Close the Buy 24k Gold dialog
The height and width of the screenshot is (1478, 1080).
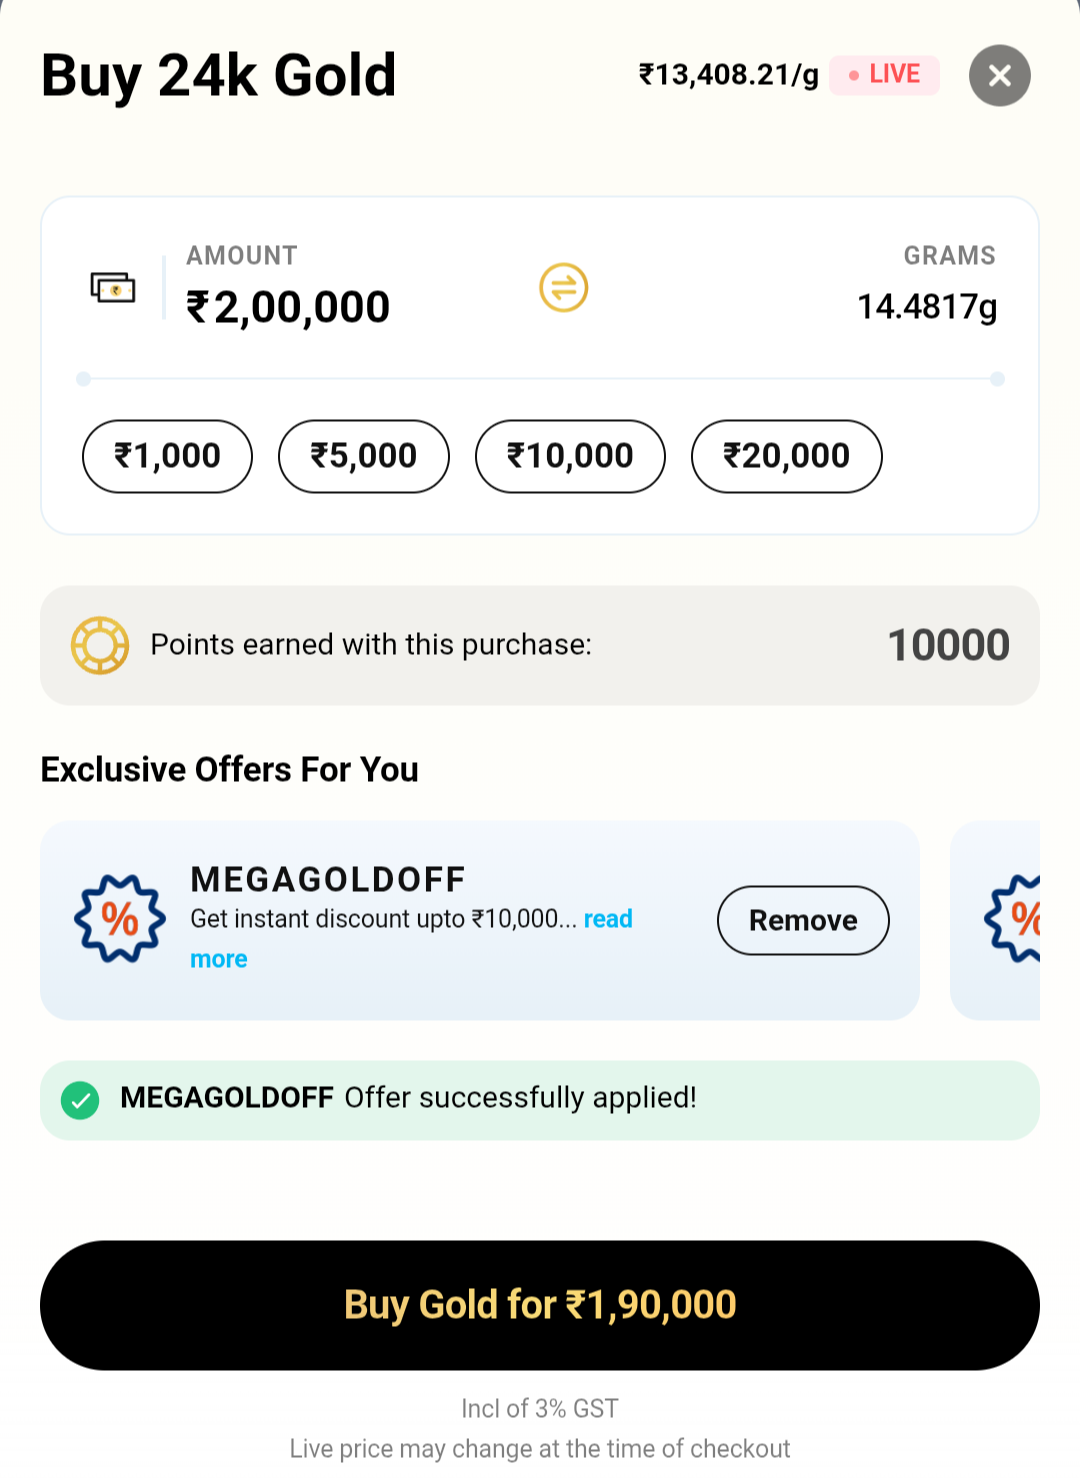[999, 76]
